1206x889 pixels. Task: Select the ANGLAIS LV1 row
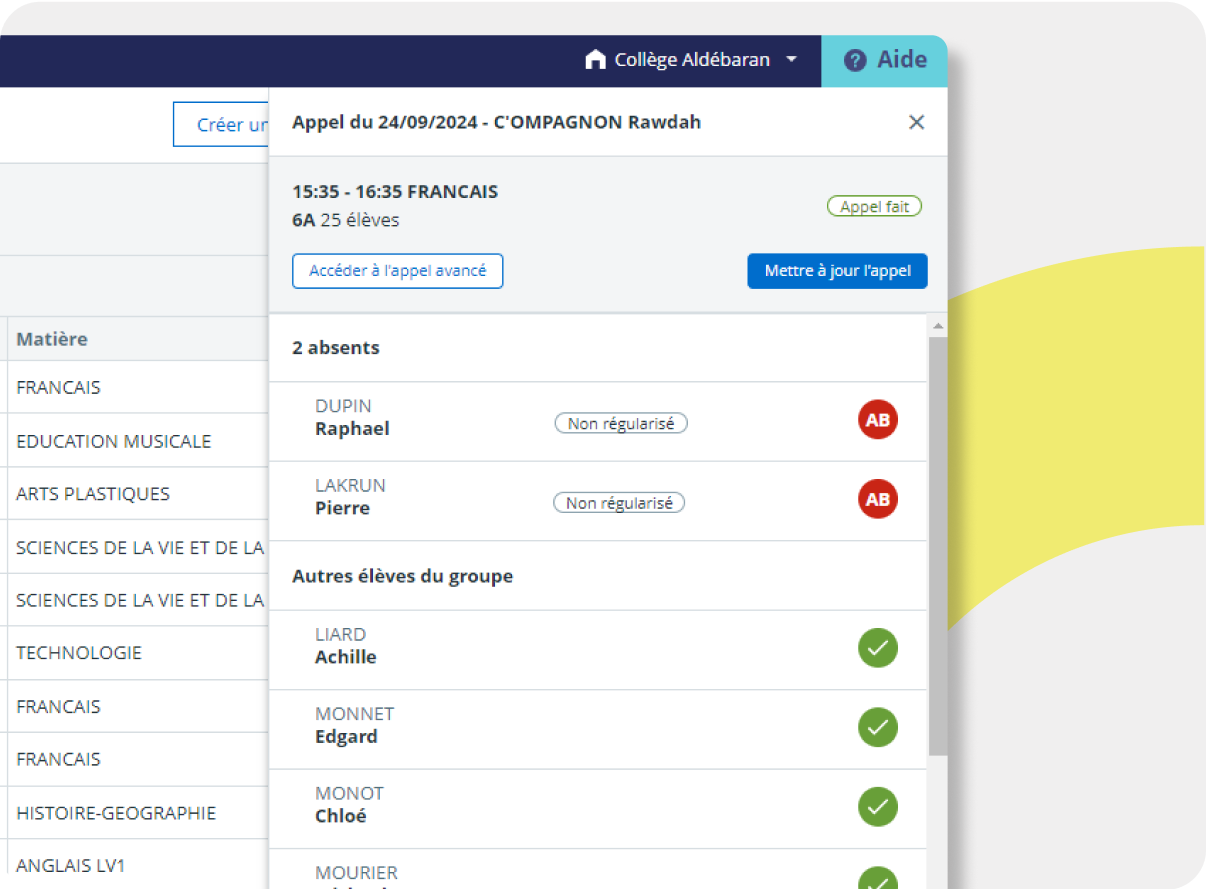point(134,865)
